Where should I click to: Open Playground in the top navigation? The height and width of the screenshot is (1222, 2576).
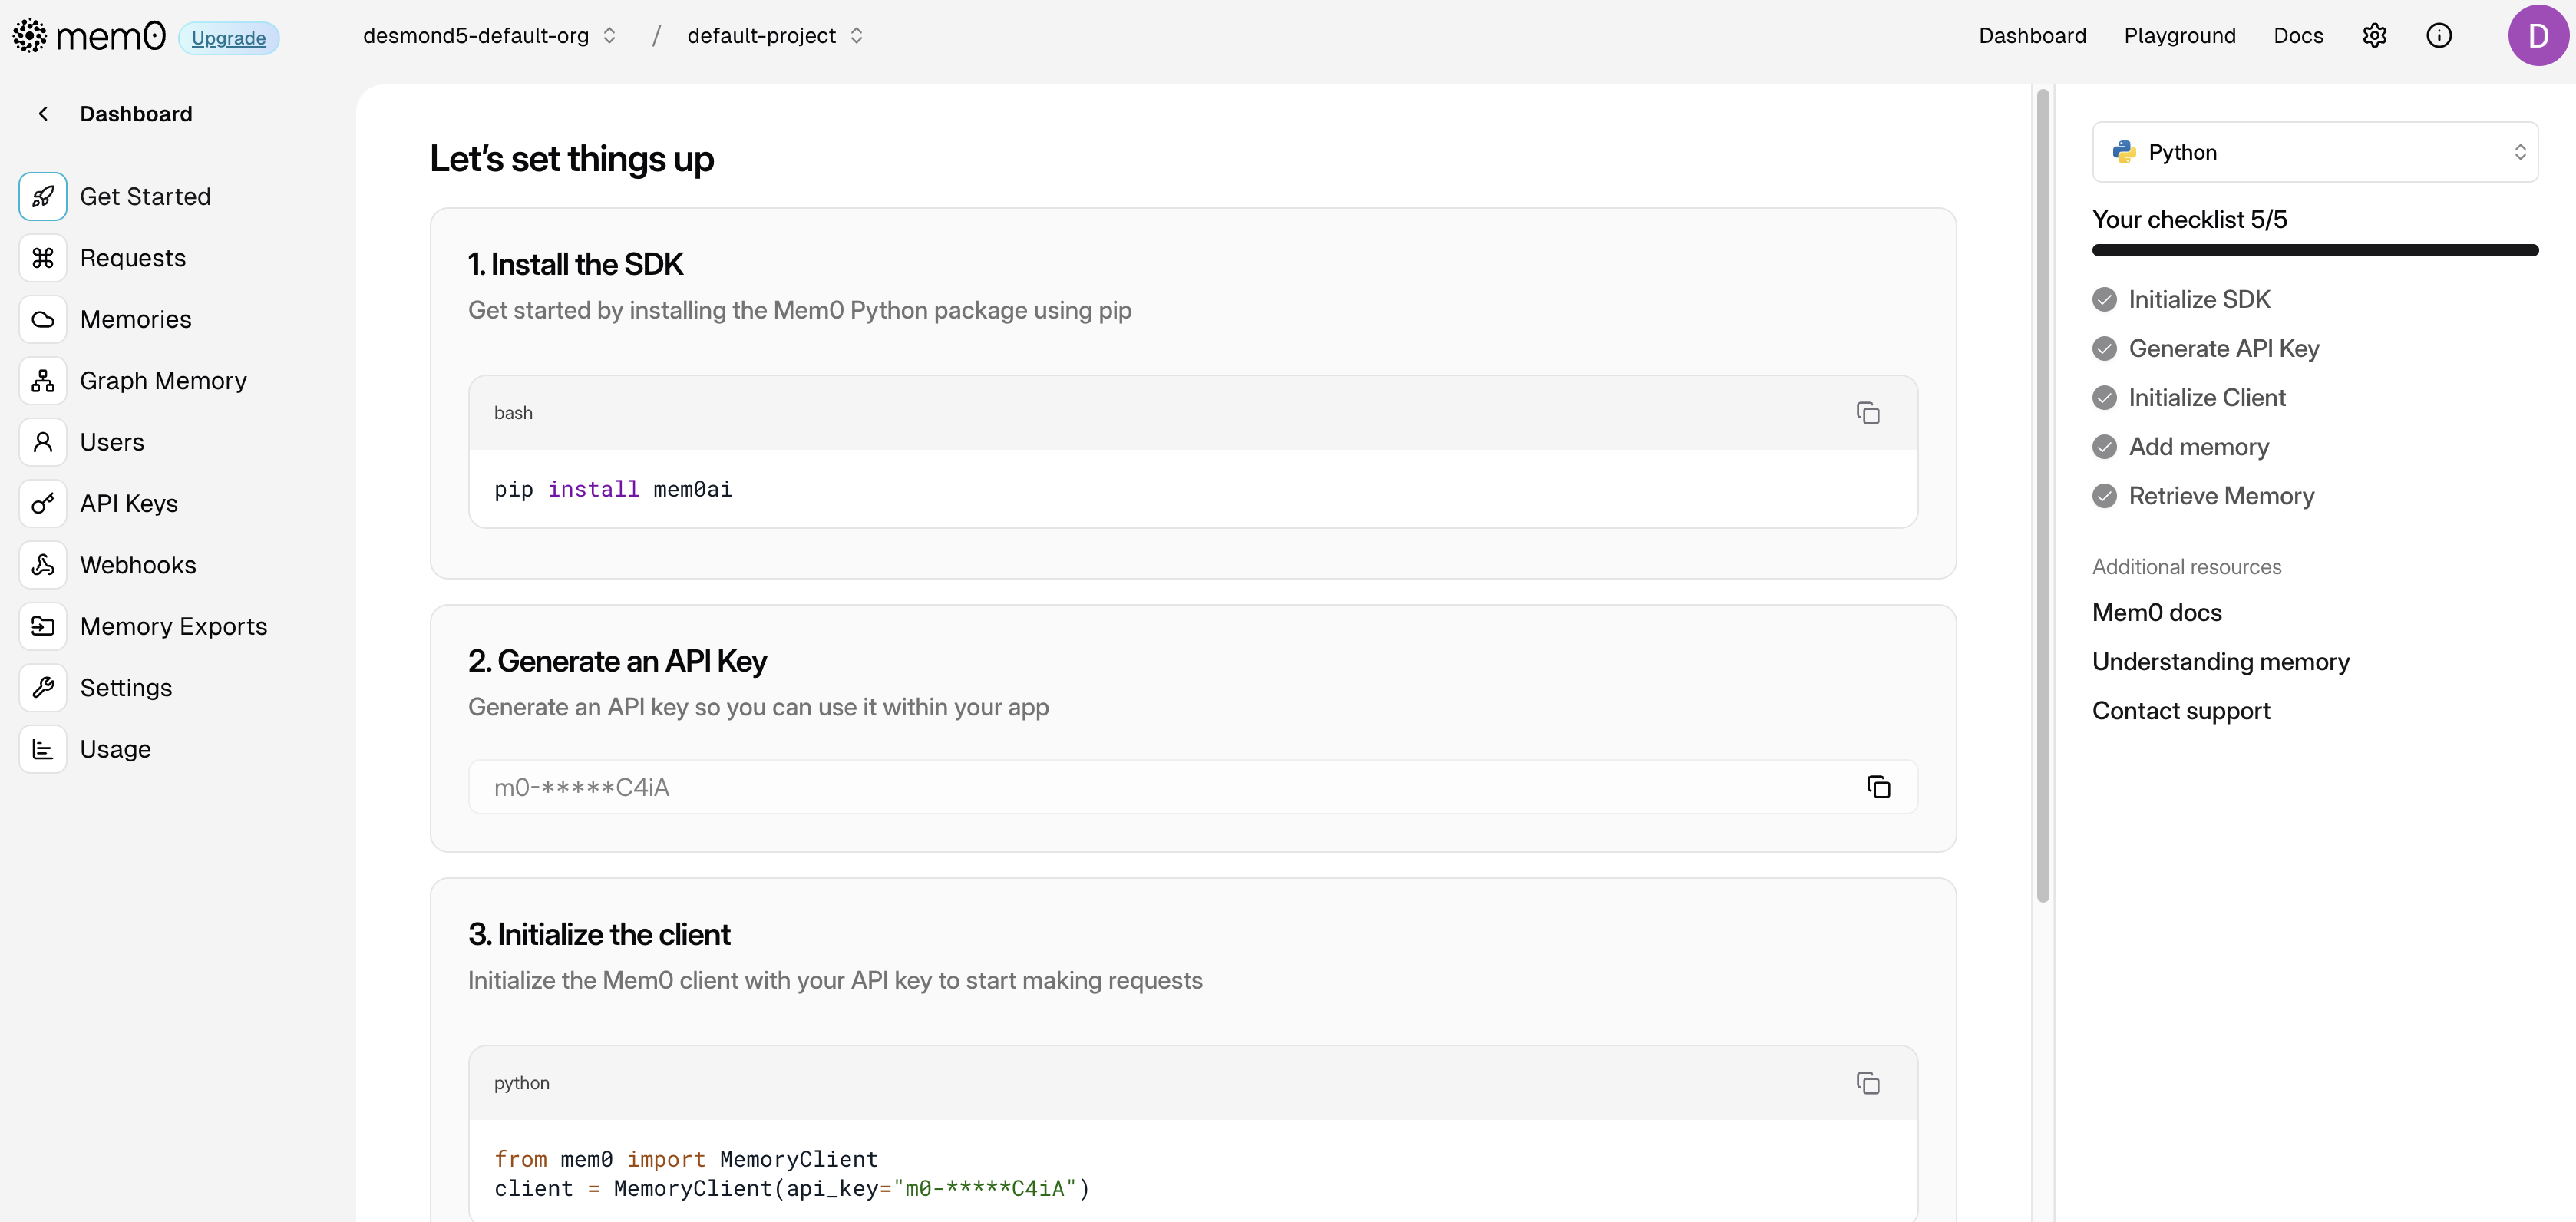click(2179, 36)
